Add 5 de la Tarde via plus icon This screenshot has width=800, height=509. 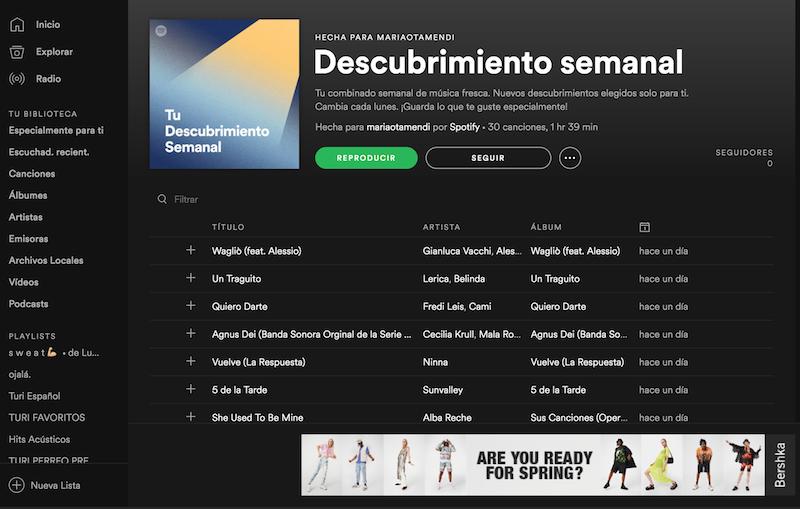point(191,389)
